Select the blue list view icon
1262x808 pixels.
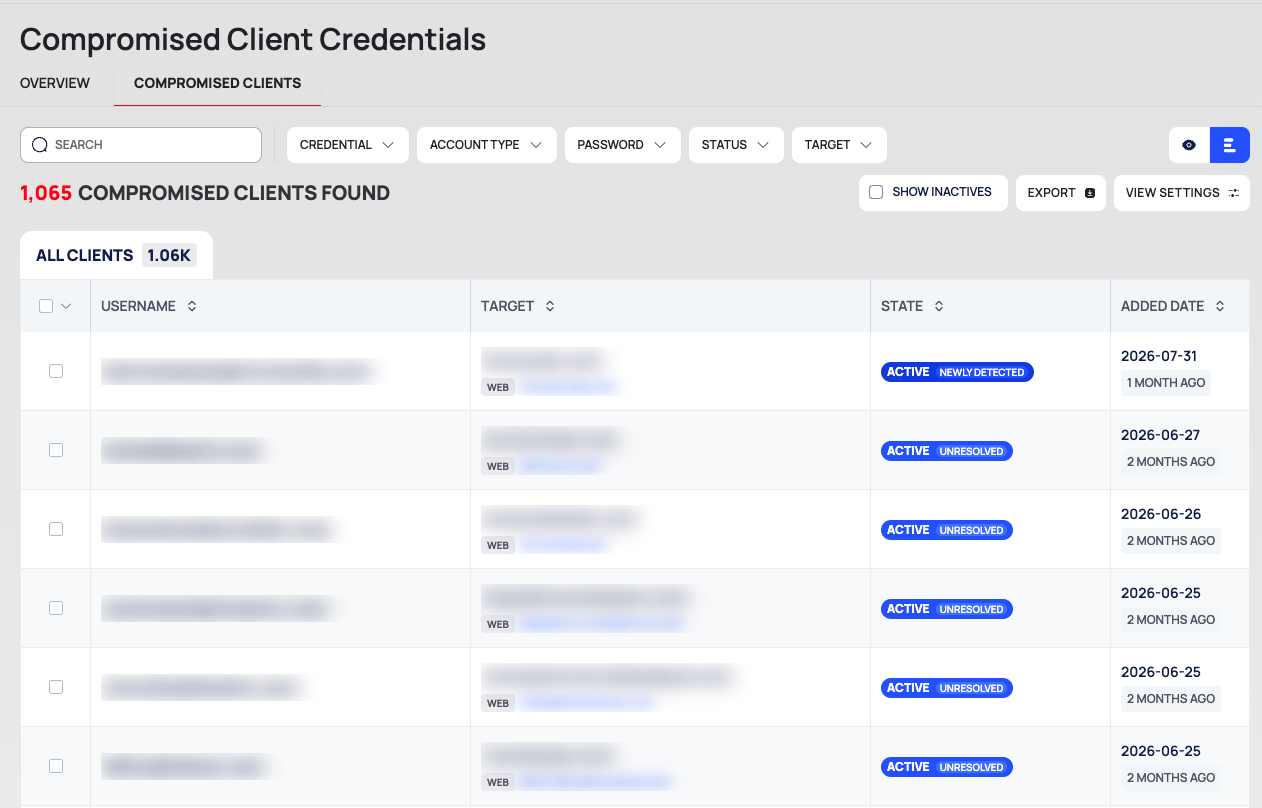coord(1230,145)
